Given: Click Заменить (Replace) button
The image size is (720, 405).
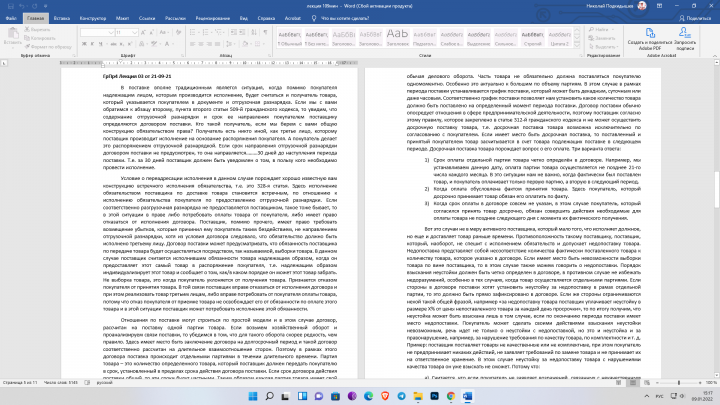Looking at the screenshot, I should pyautogui.click(x=602, y=38).
